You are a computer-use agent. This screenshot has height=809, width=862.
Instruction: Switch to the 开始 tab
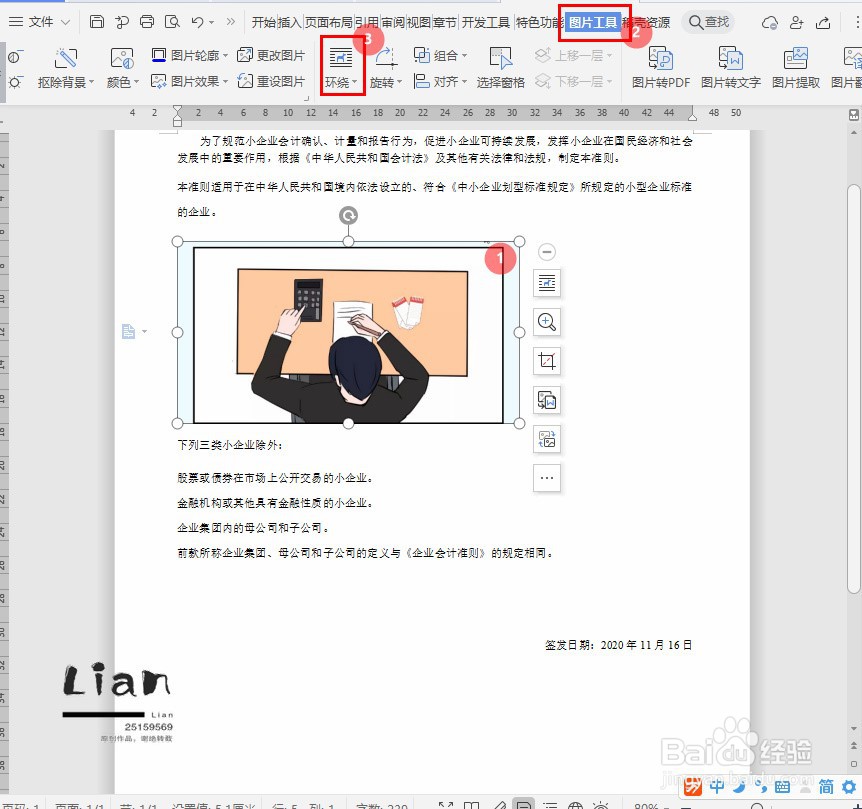[x=264, y=23]
